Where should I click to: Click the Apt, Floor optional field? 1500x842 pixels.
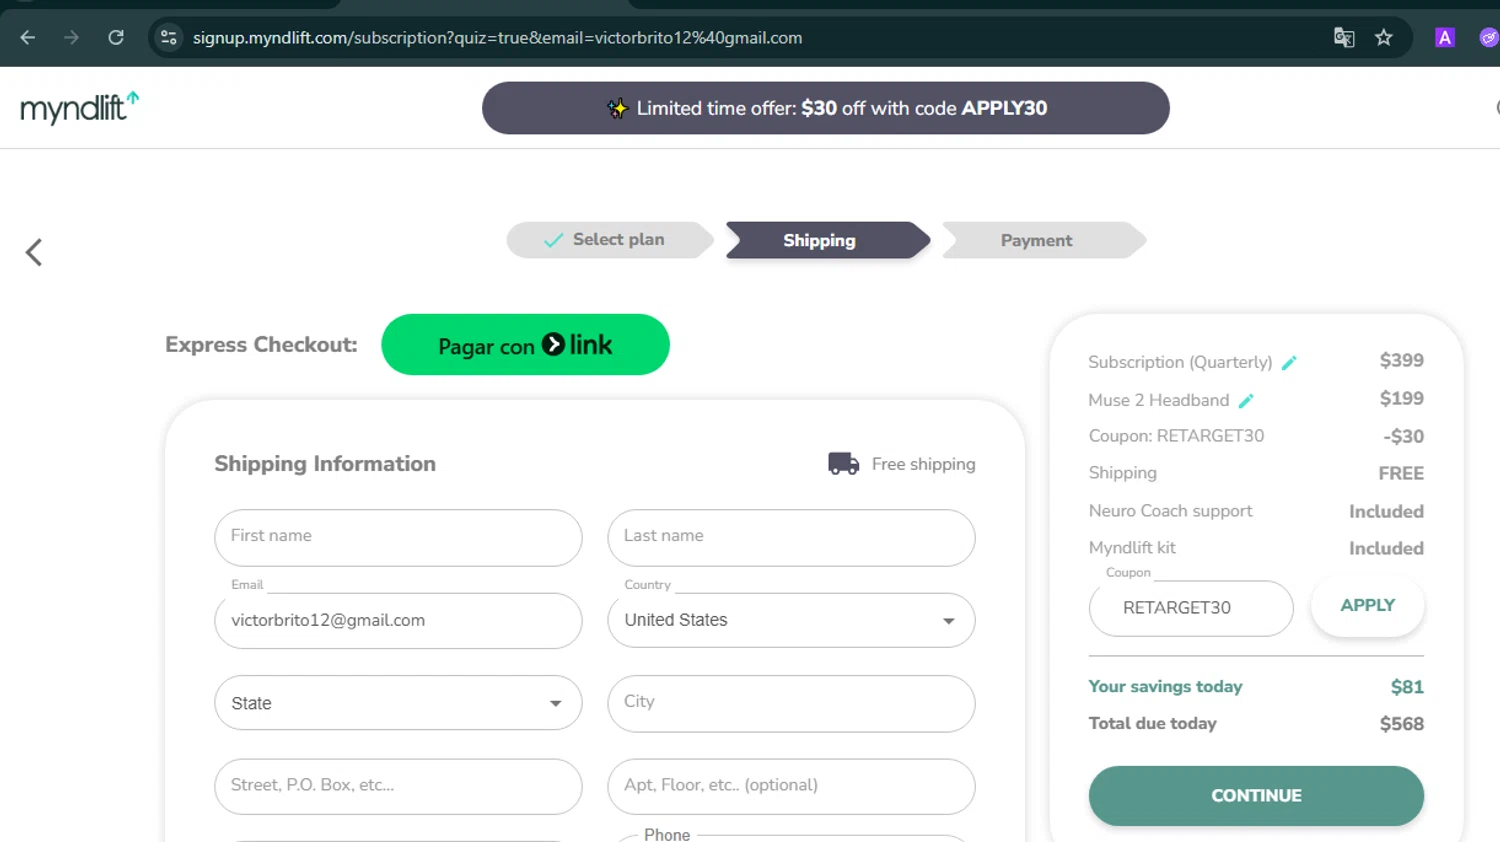pyautogui.click(x=791, y=786)
